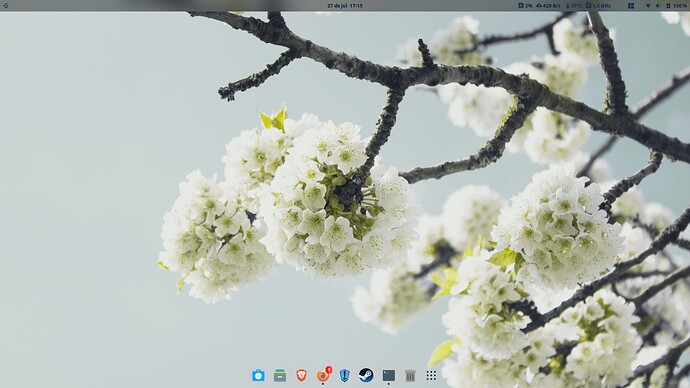Image resolution: width=690 pixels, height=388 pixels.
Task: Click the network speed indicator
Action: [548, 6]
